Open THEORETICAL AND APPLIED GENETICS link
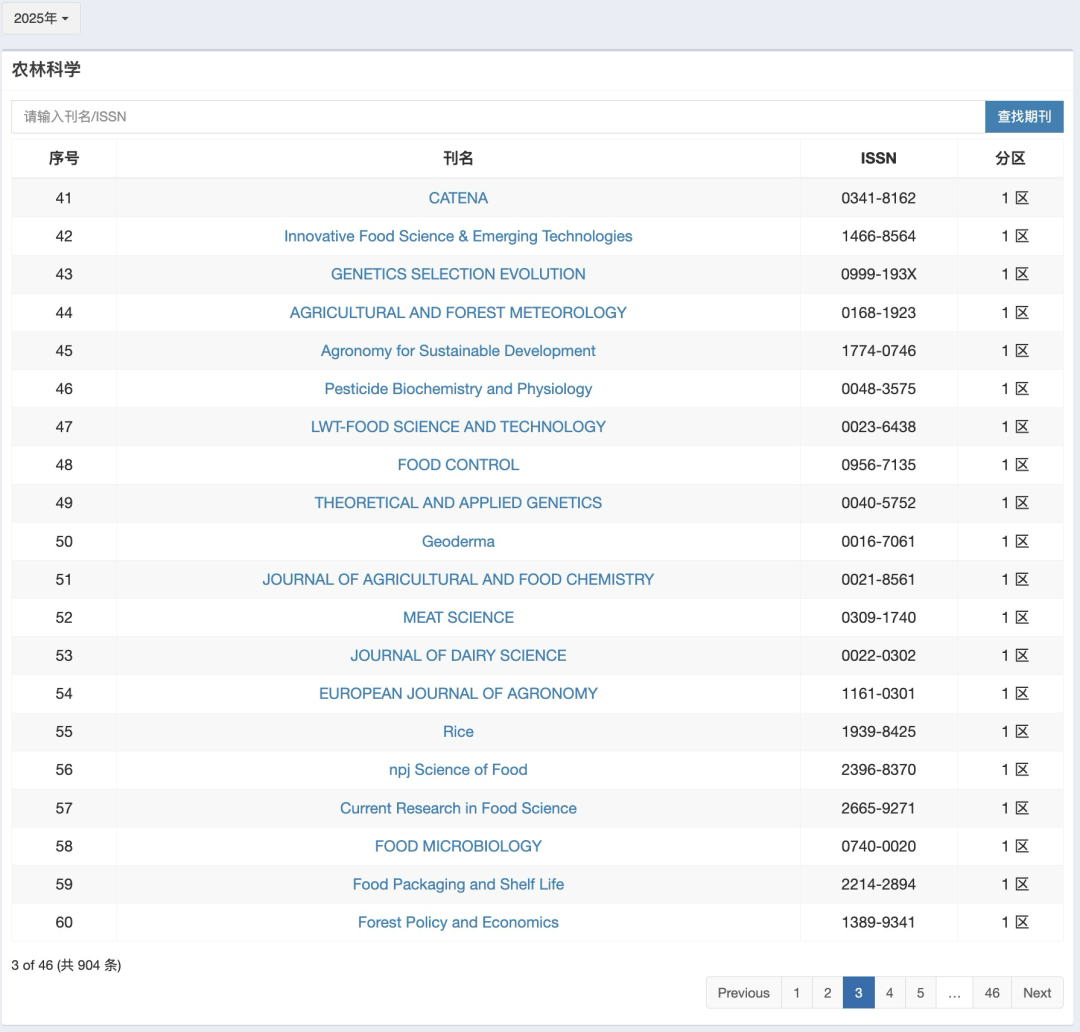 (458, 503)
